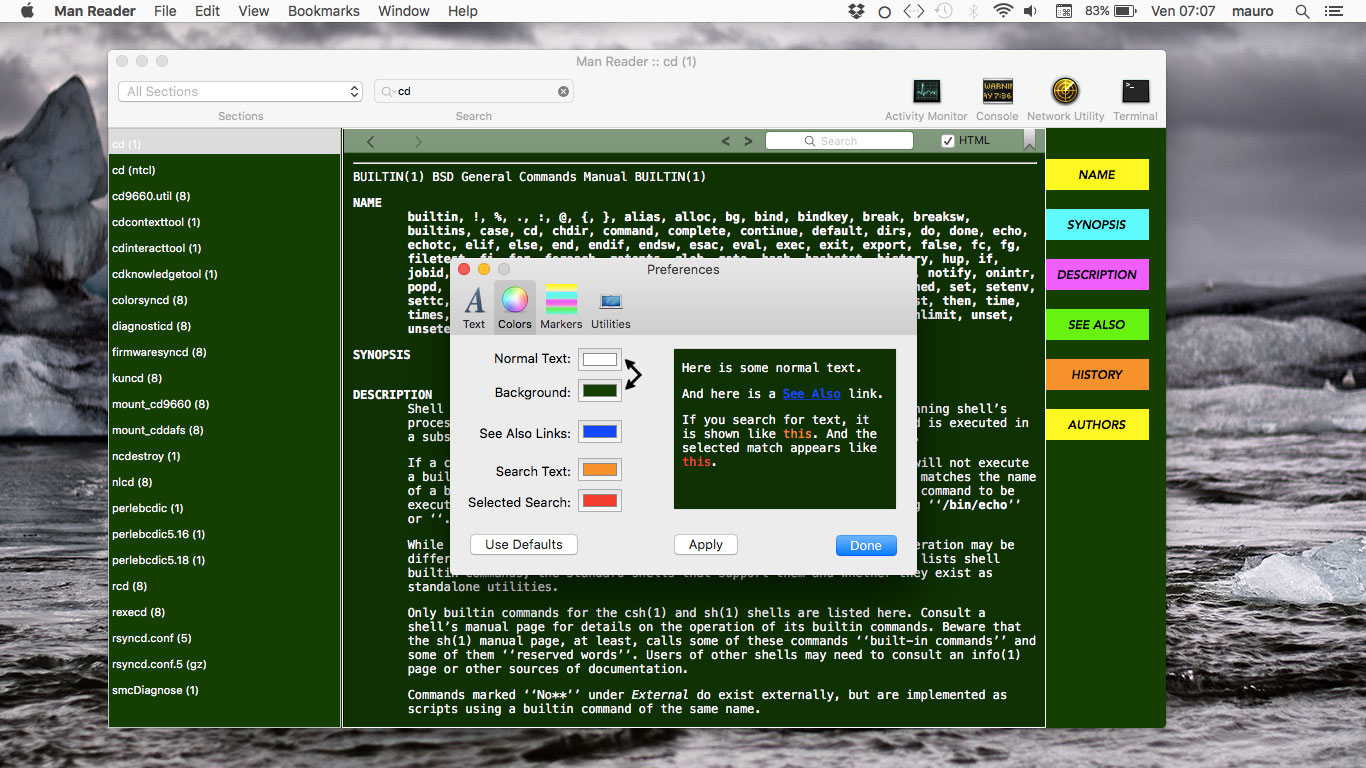Open the Bluetooth menu bar icon
The height and width of the screenshot is (768, 1366).
(973, 11)
